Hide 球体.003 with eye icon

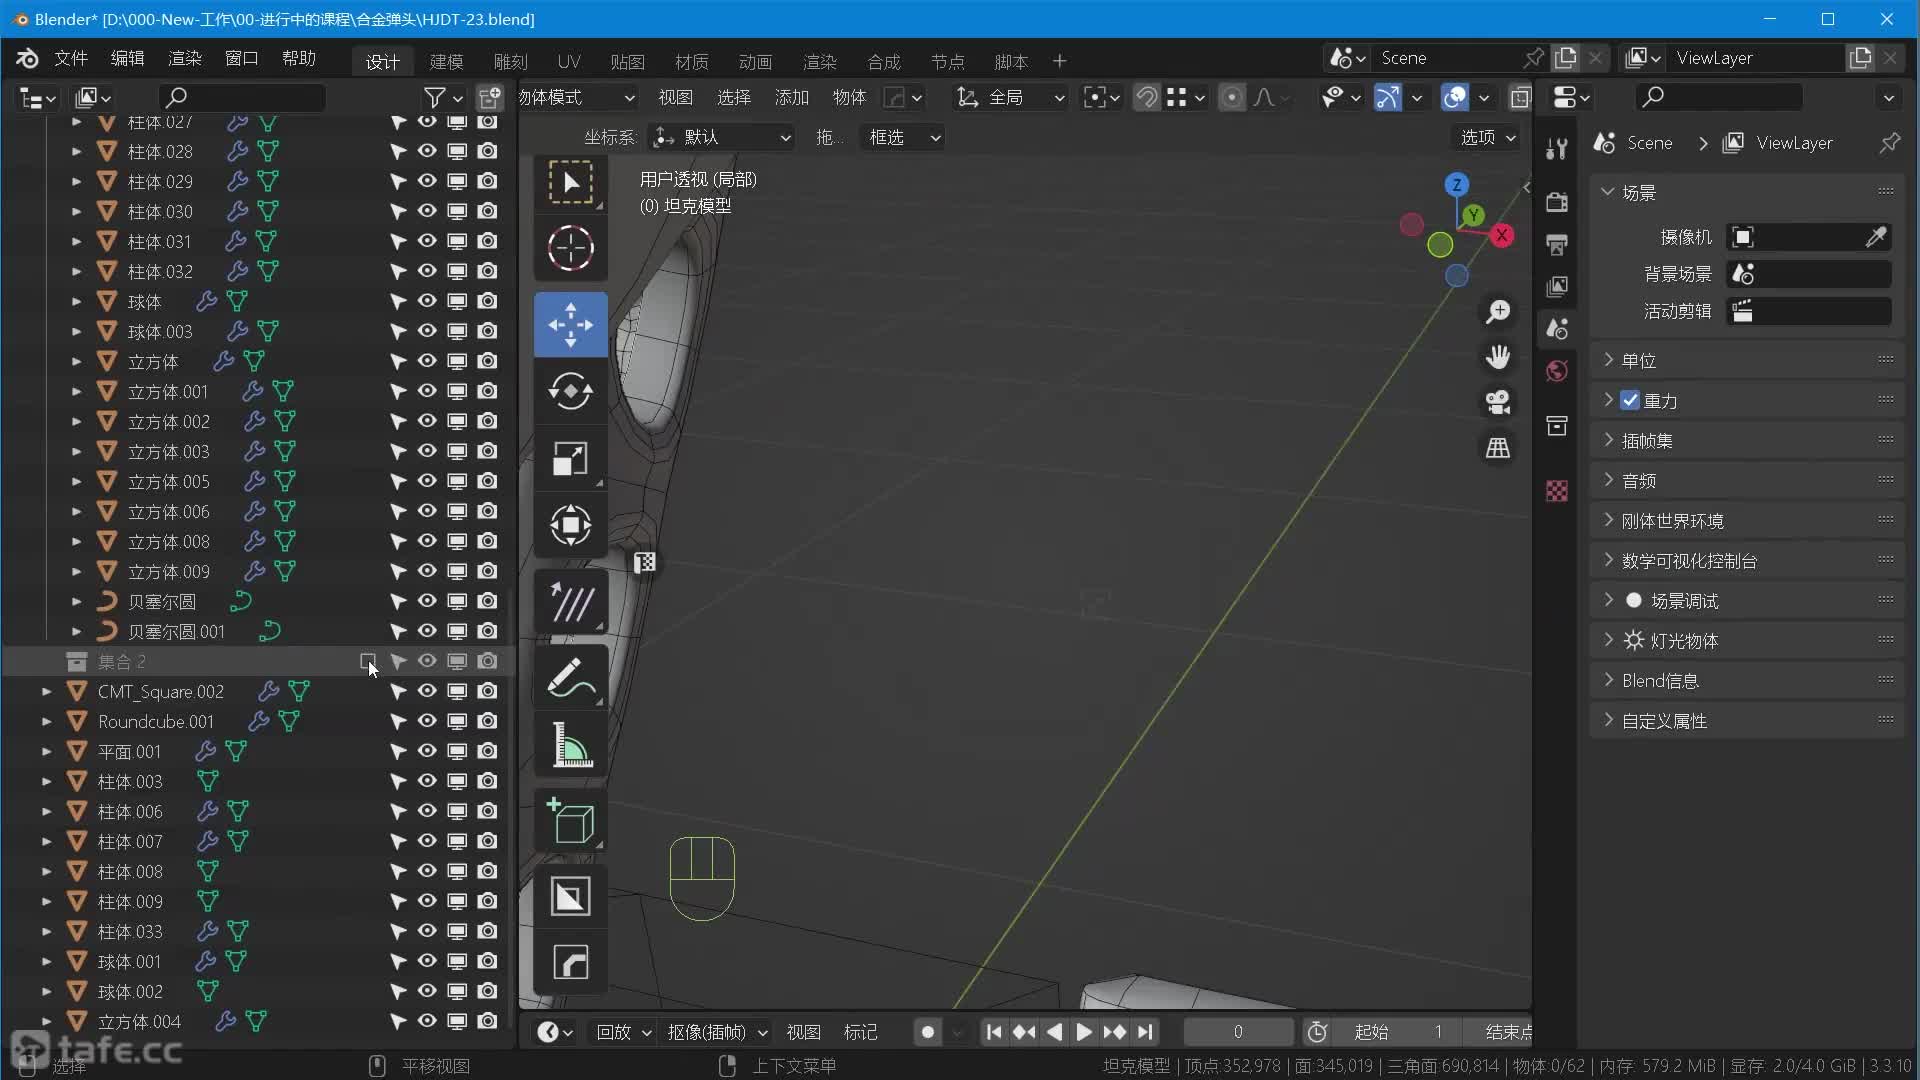[x=427, y=331]
